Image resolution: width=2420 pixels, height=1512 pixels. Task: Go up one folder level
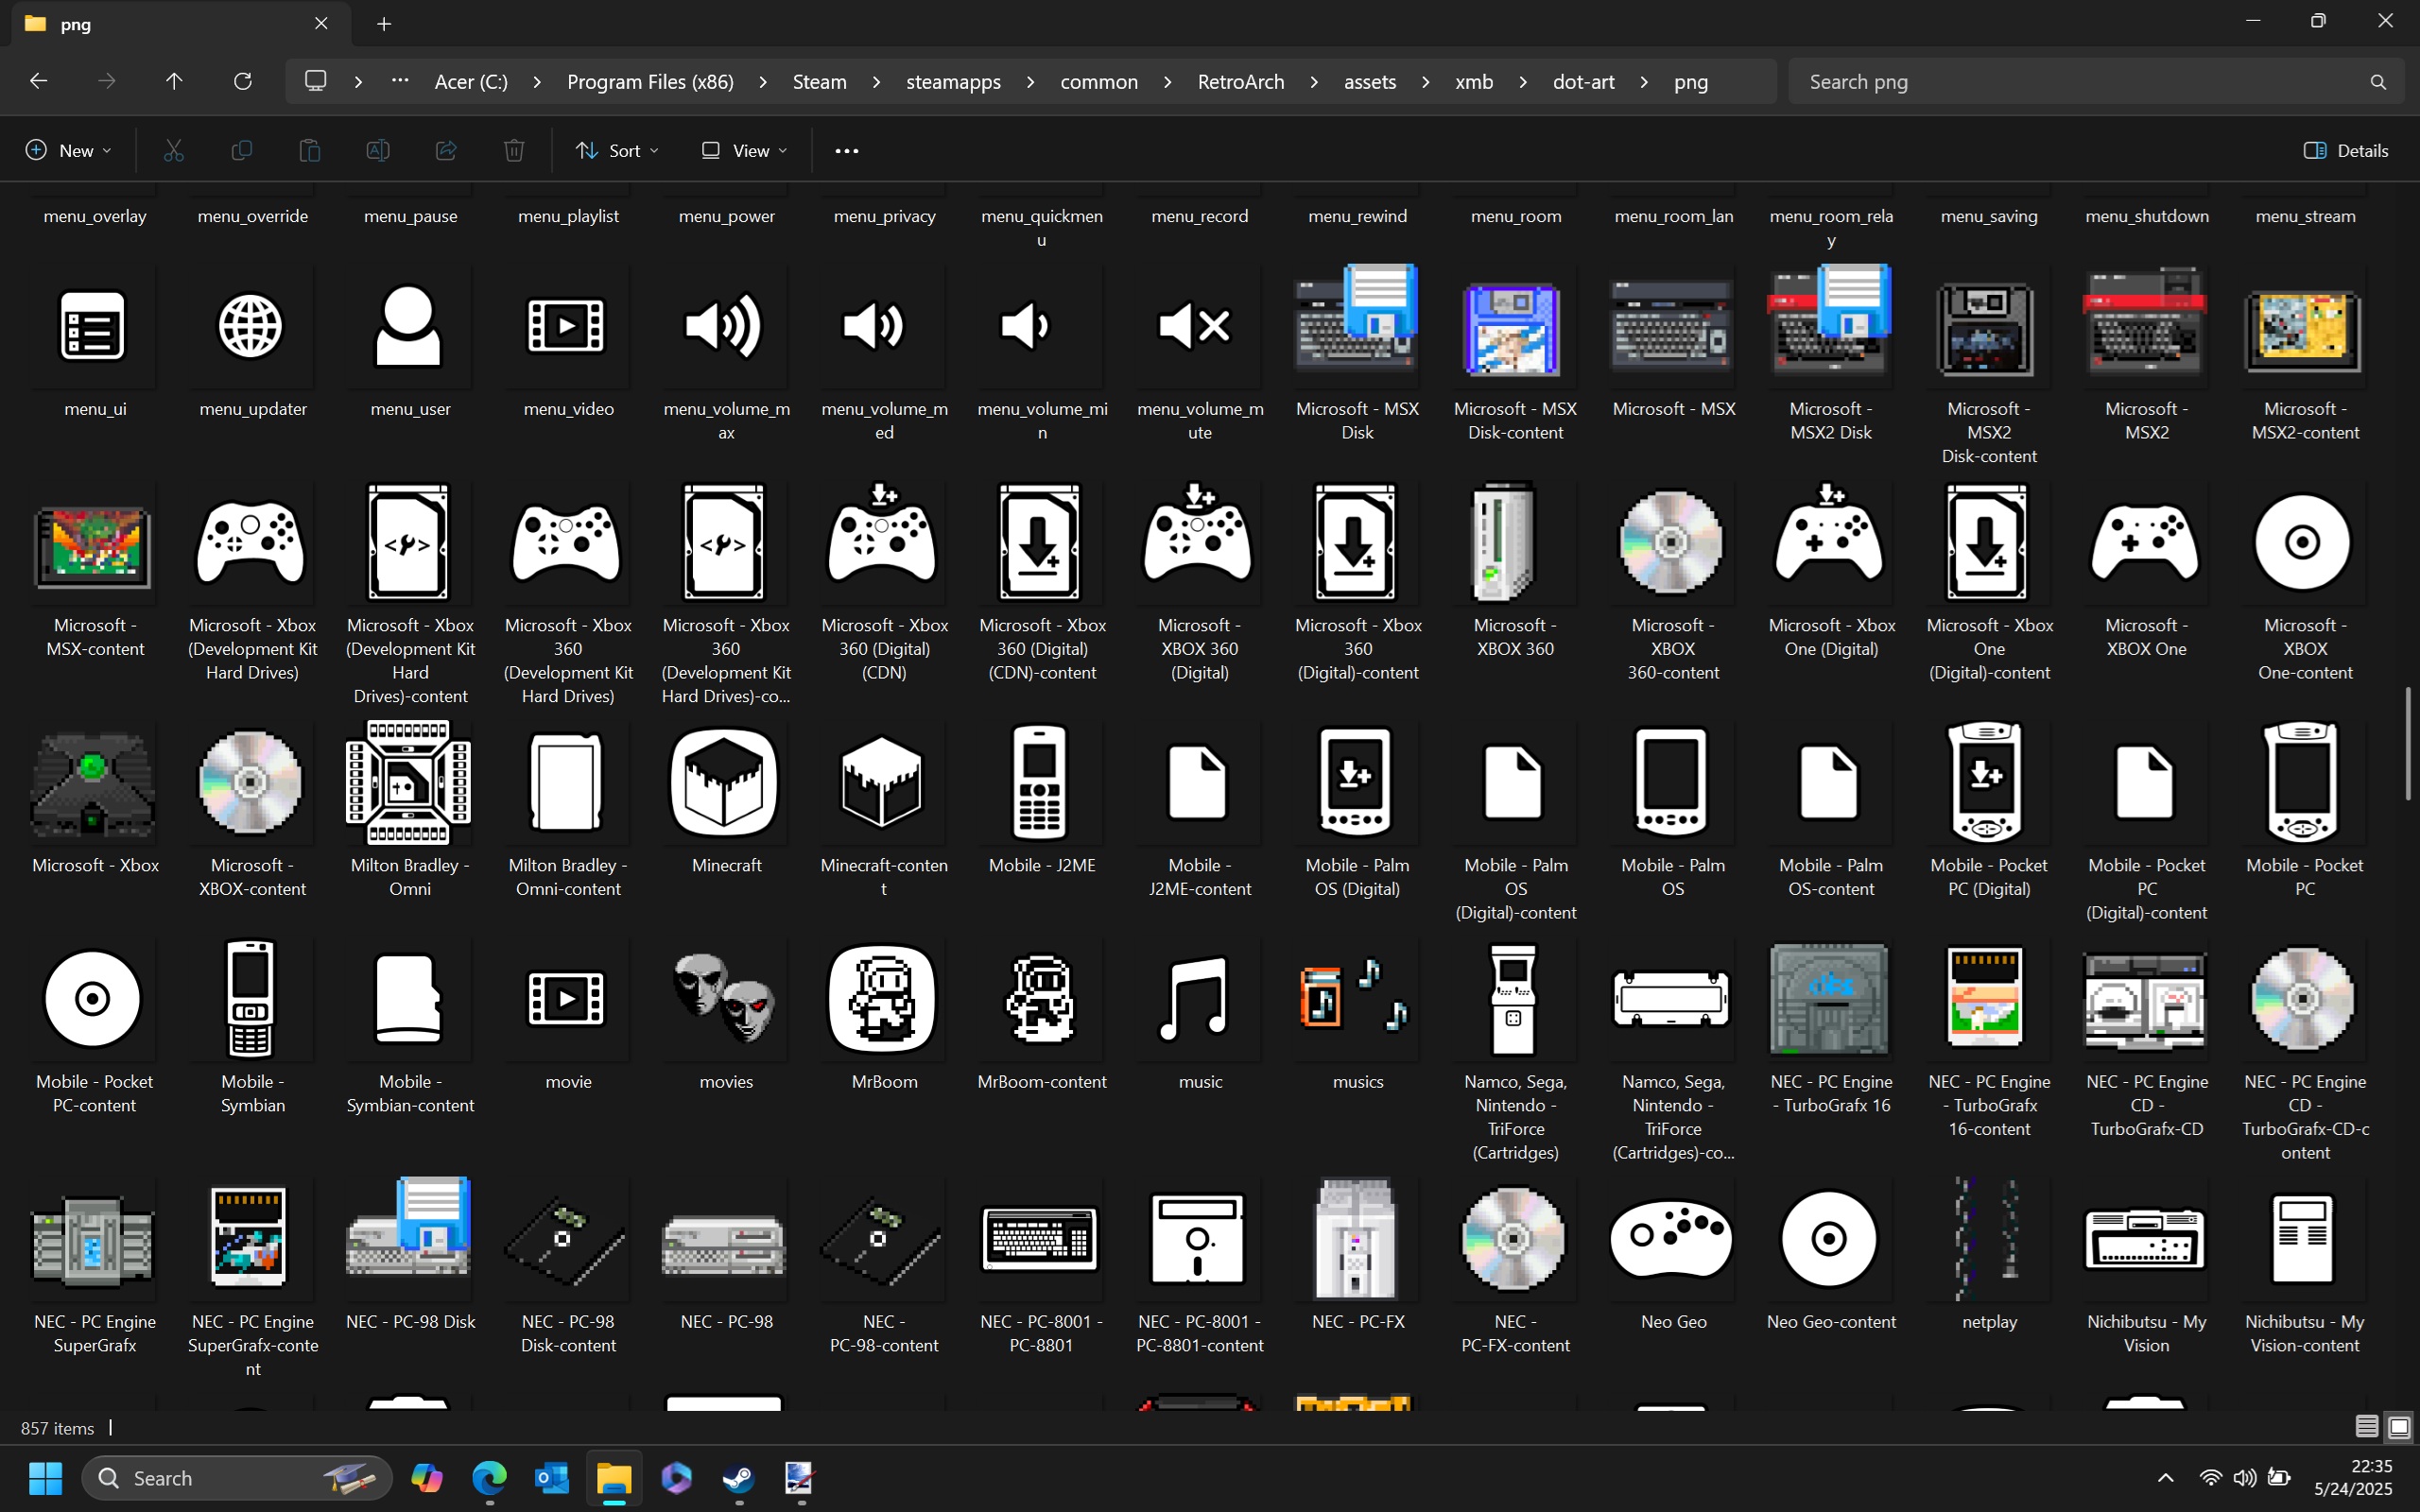[x=174, y=81]
